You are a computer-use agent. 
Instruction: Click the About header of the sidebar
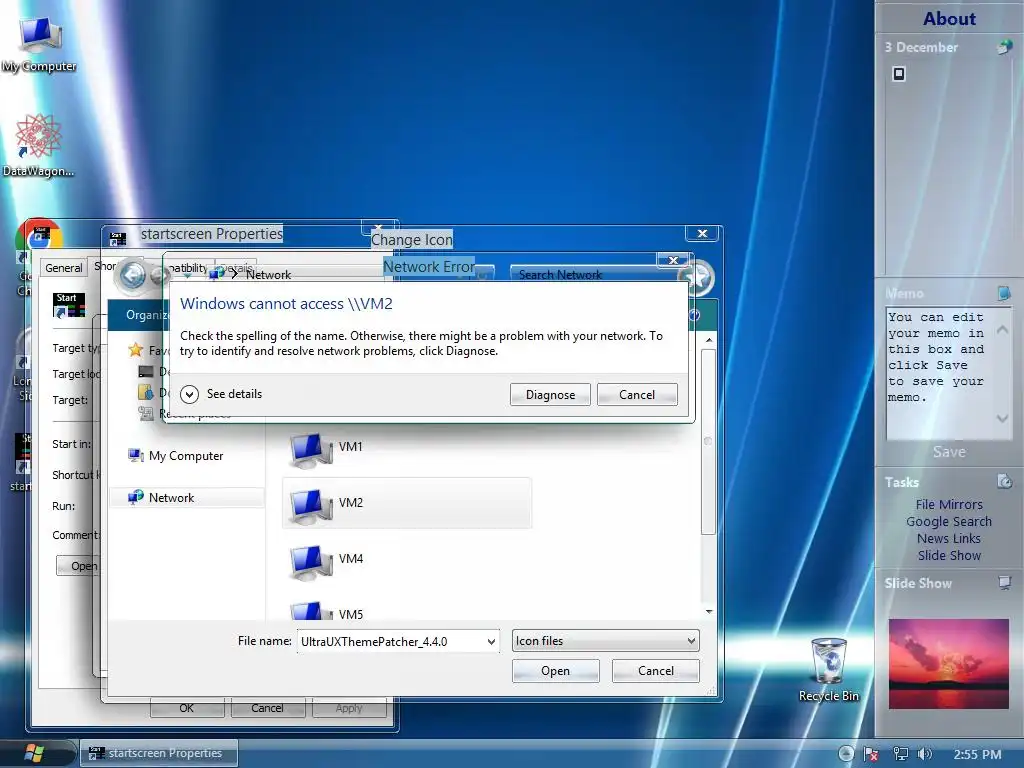pos(949,19)
